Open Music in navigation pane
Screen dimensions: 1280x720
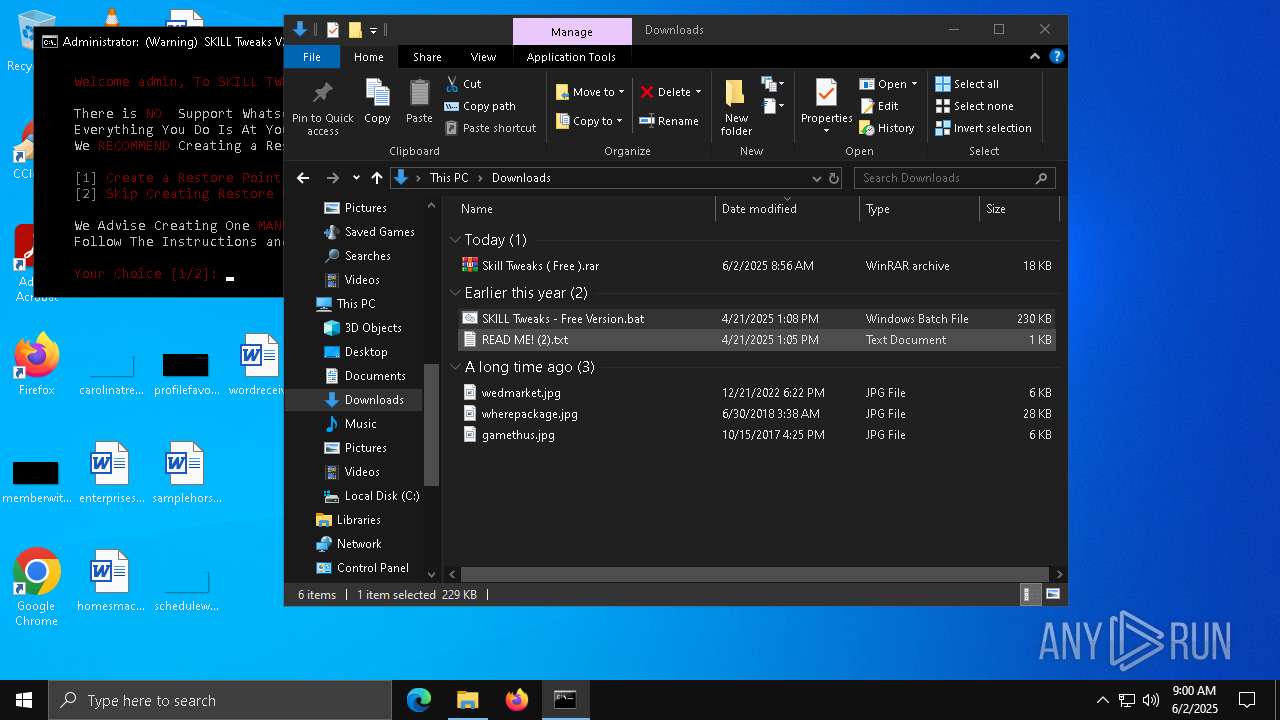point(350,424)
